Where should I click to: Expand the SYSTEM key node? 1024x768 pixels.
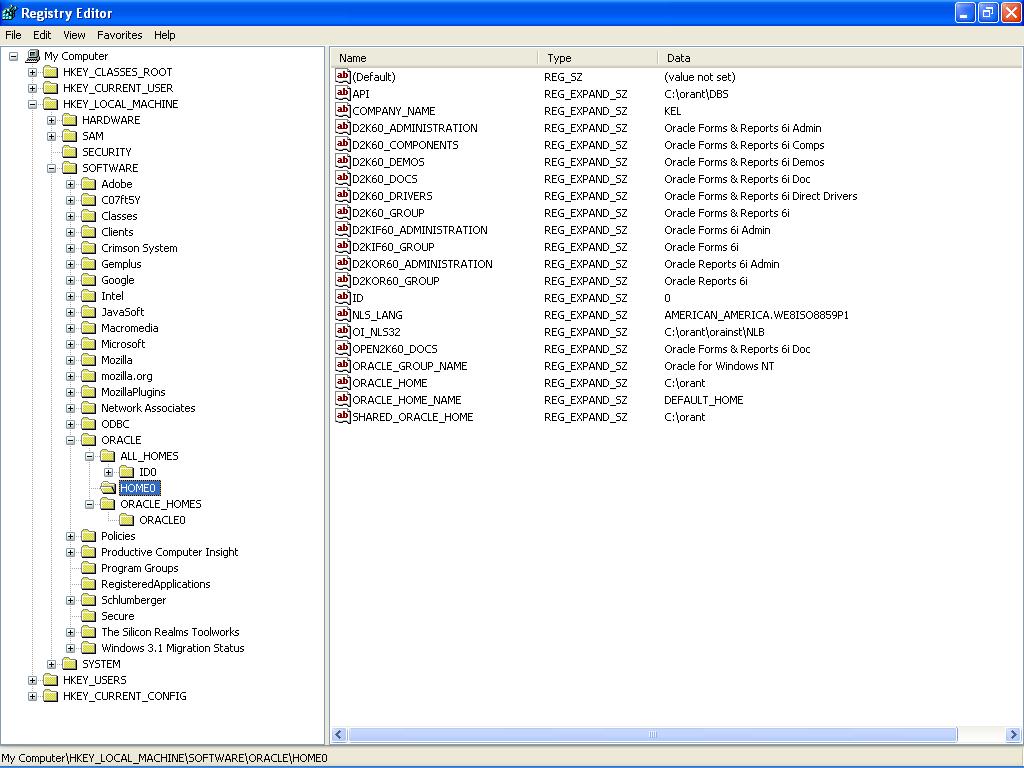coord(52,664)
